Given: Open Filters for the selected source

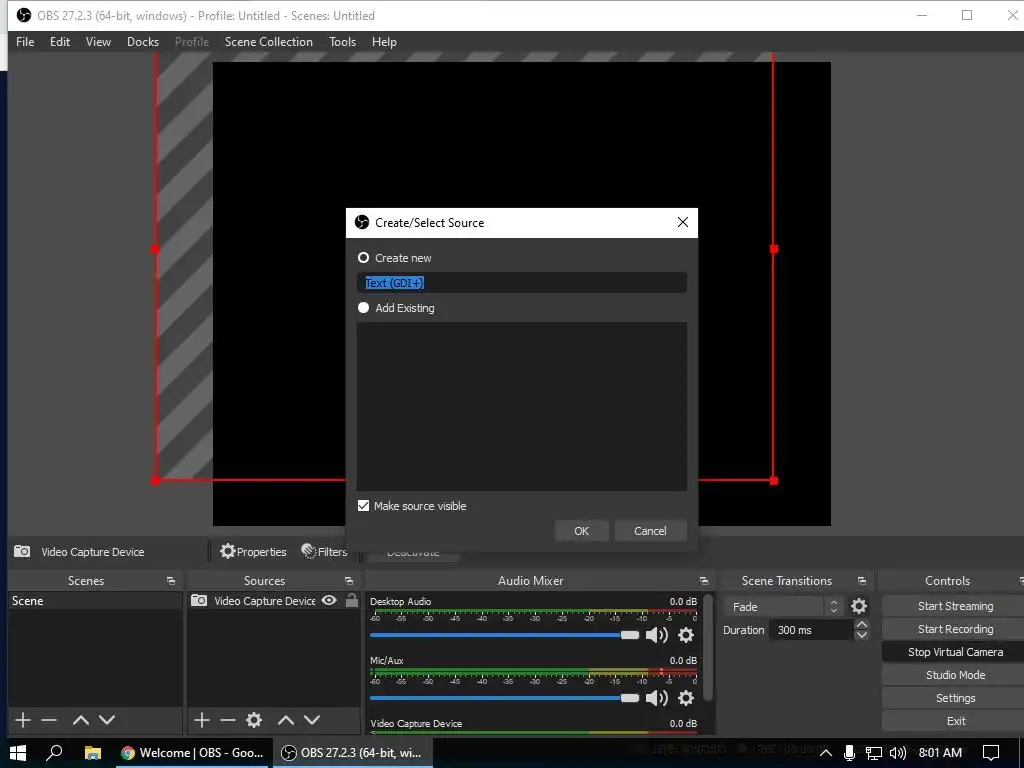Looking at the screenshot, I should tap(324, 552).
